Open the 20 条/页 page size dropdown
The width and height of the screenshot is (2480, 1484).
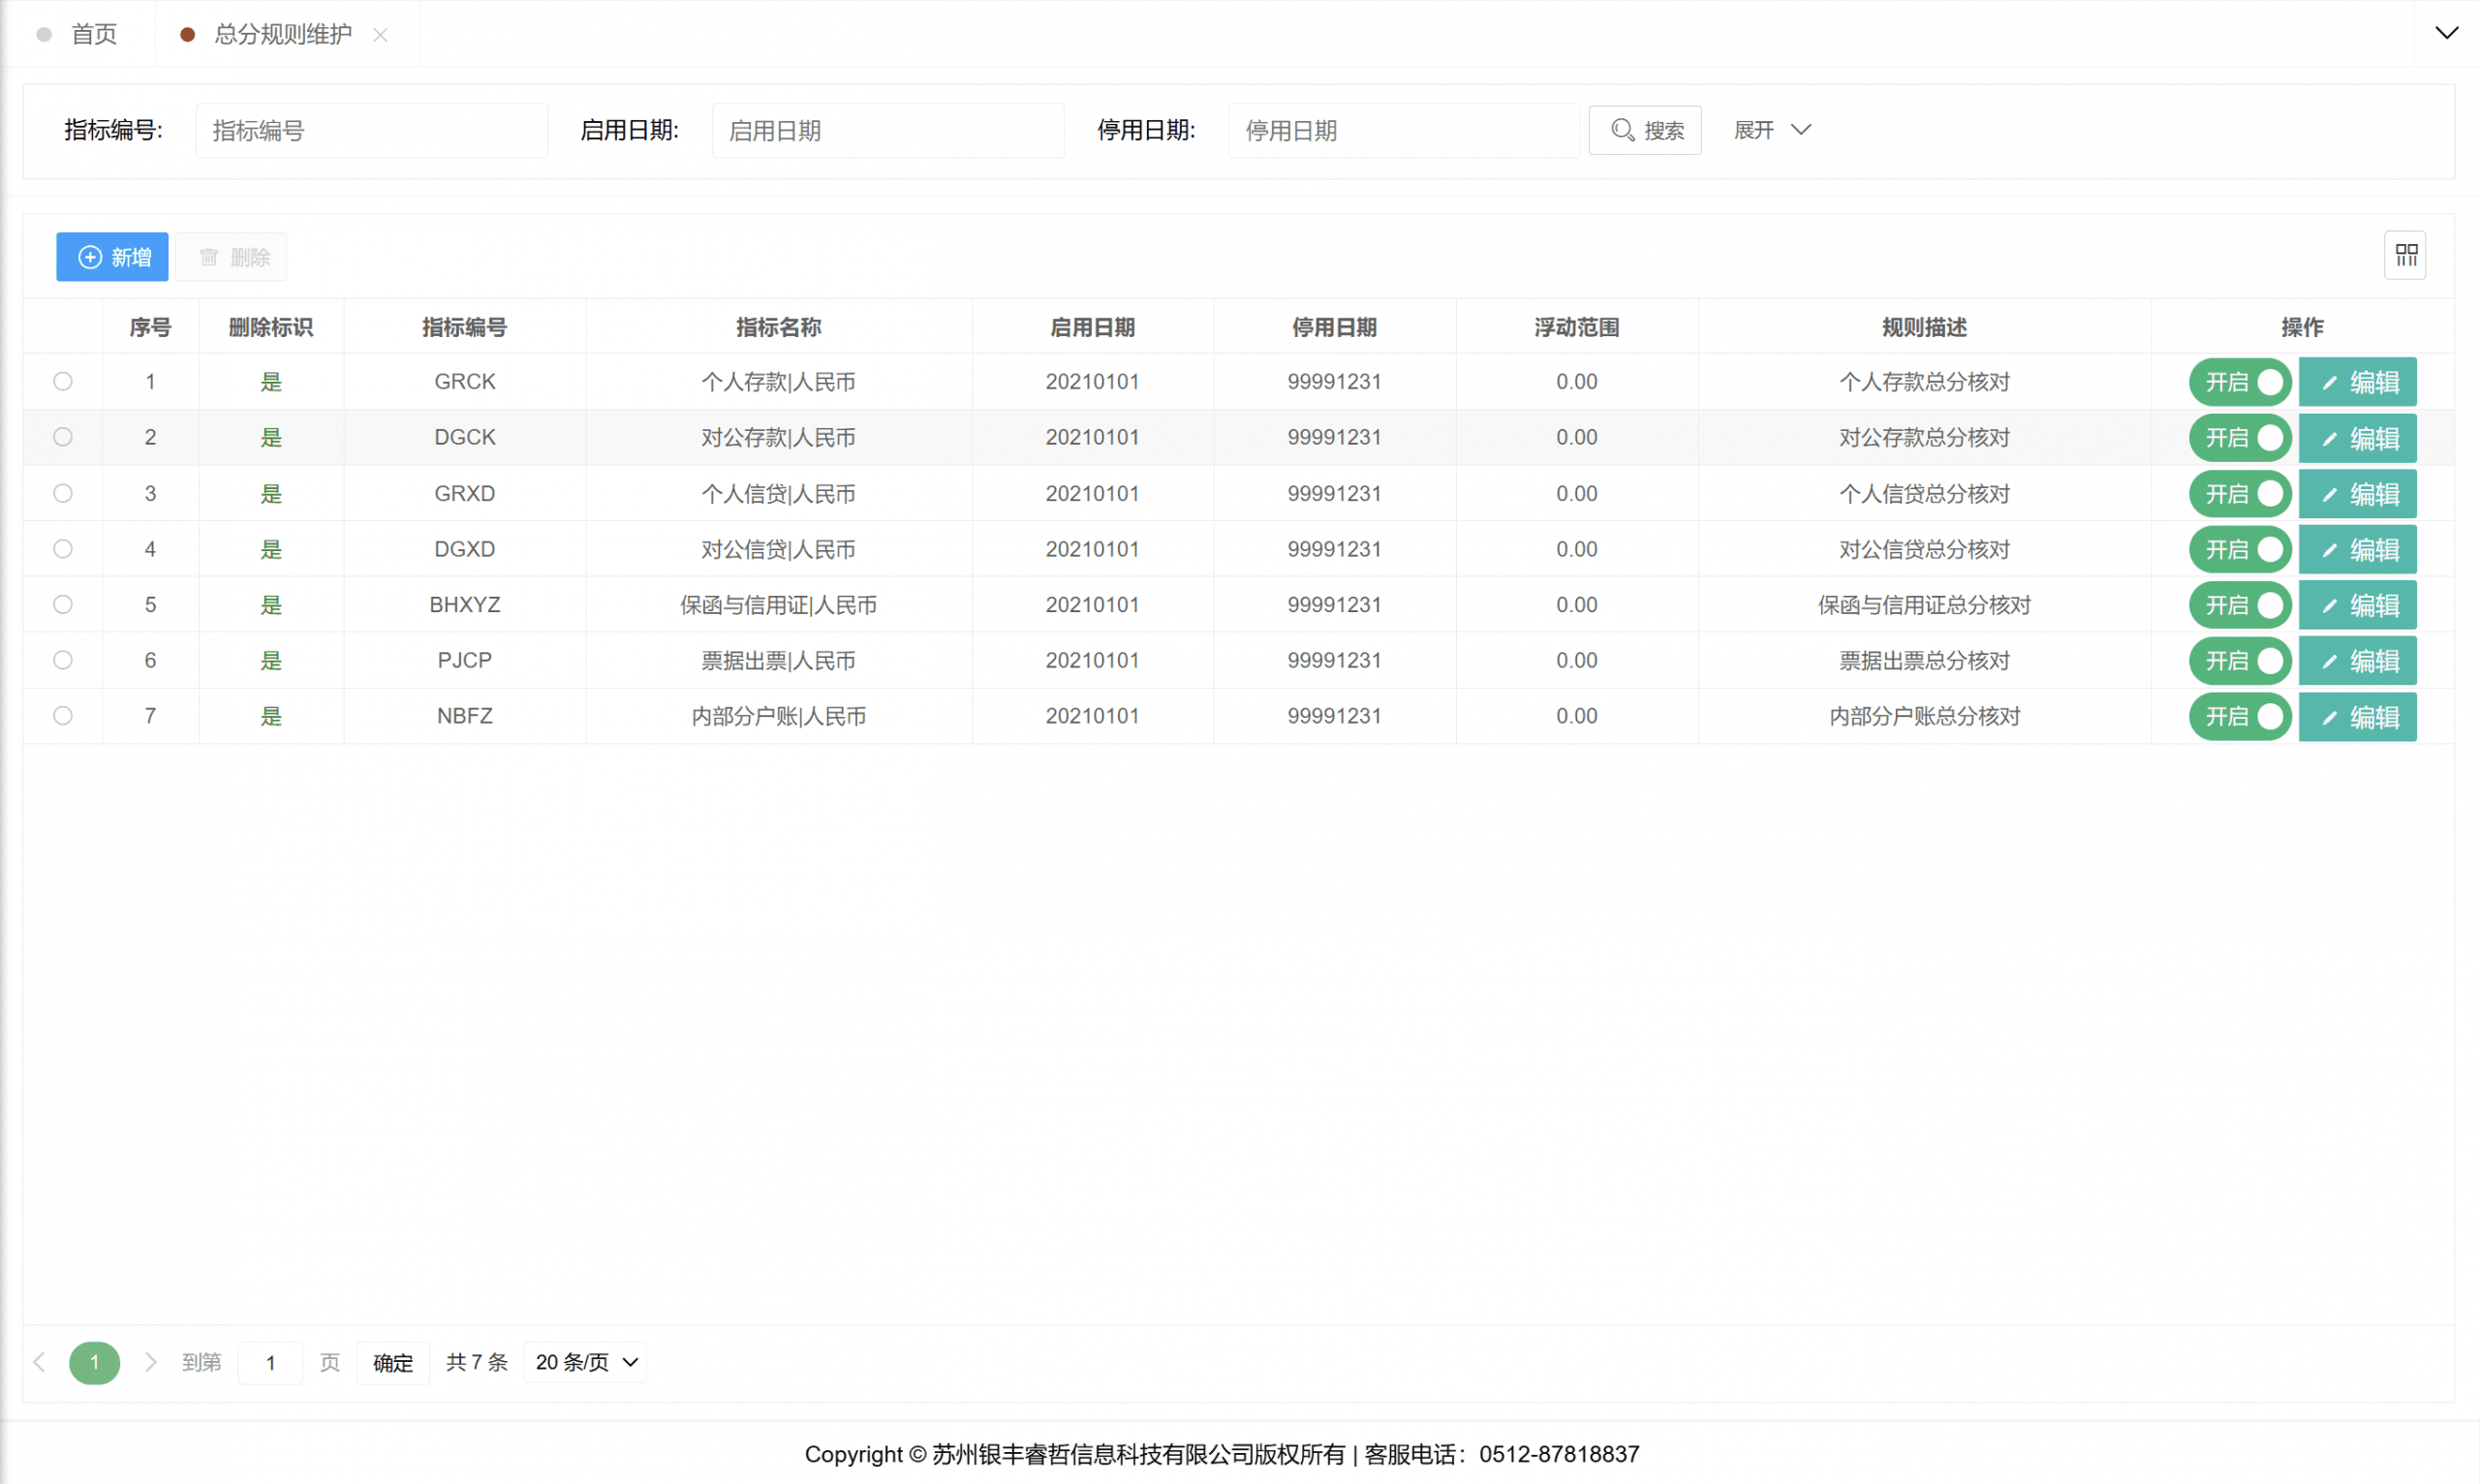585,1362
